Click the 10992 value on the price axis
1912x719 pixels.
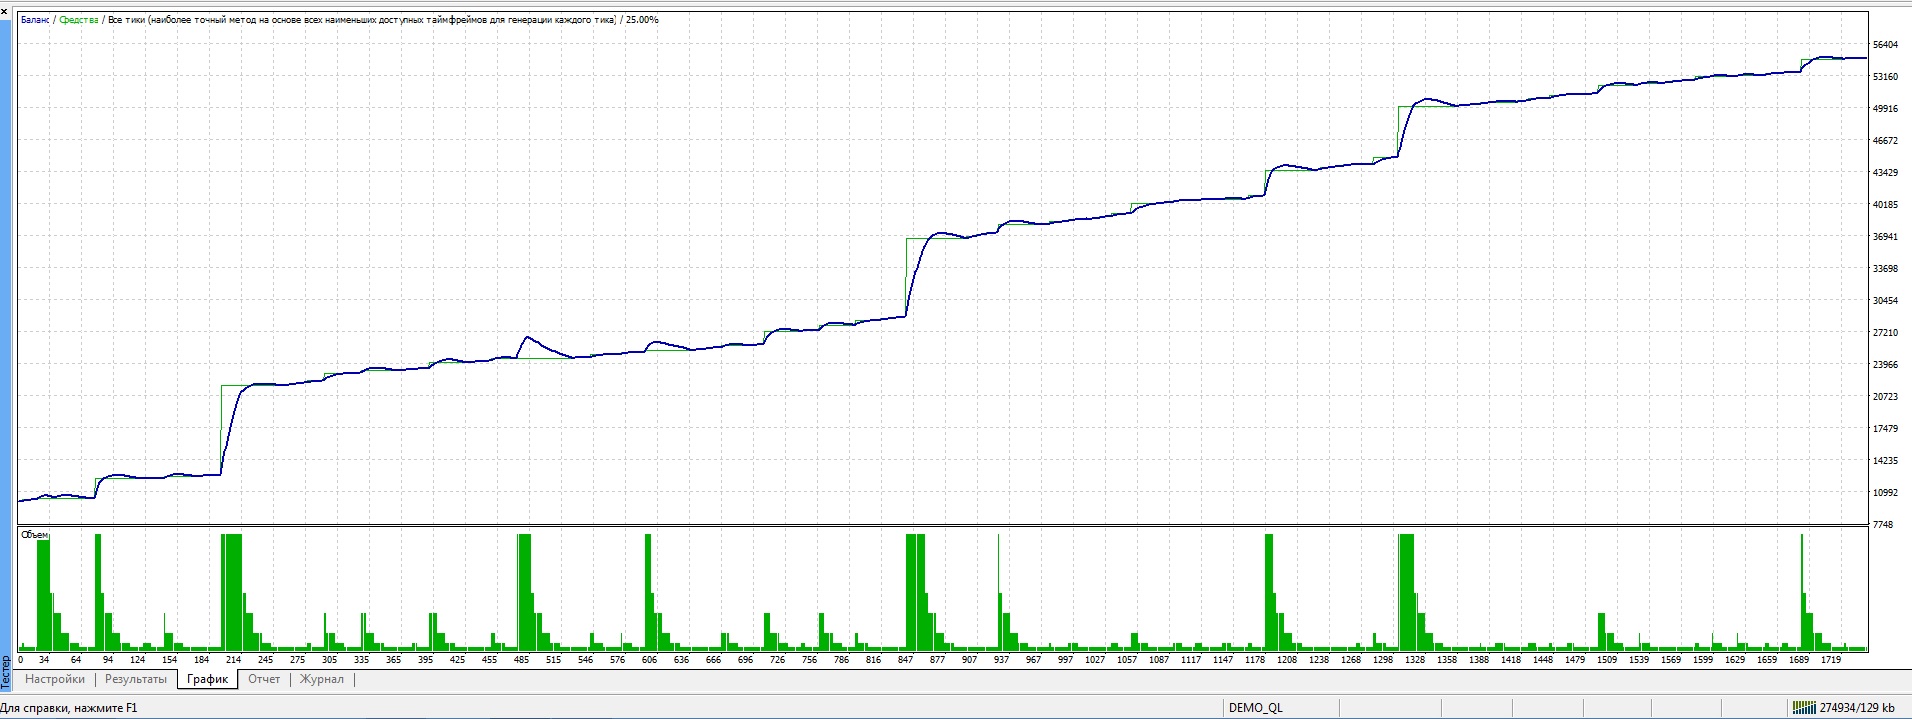coord(1885,493)
